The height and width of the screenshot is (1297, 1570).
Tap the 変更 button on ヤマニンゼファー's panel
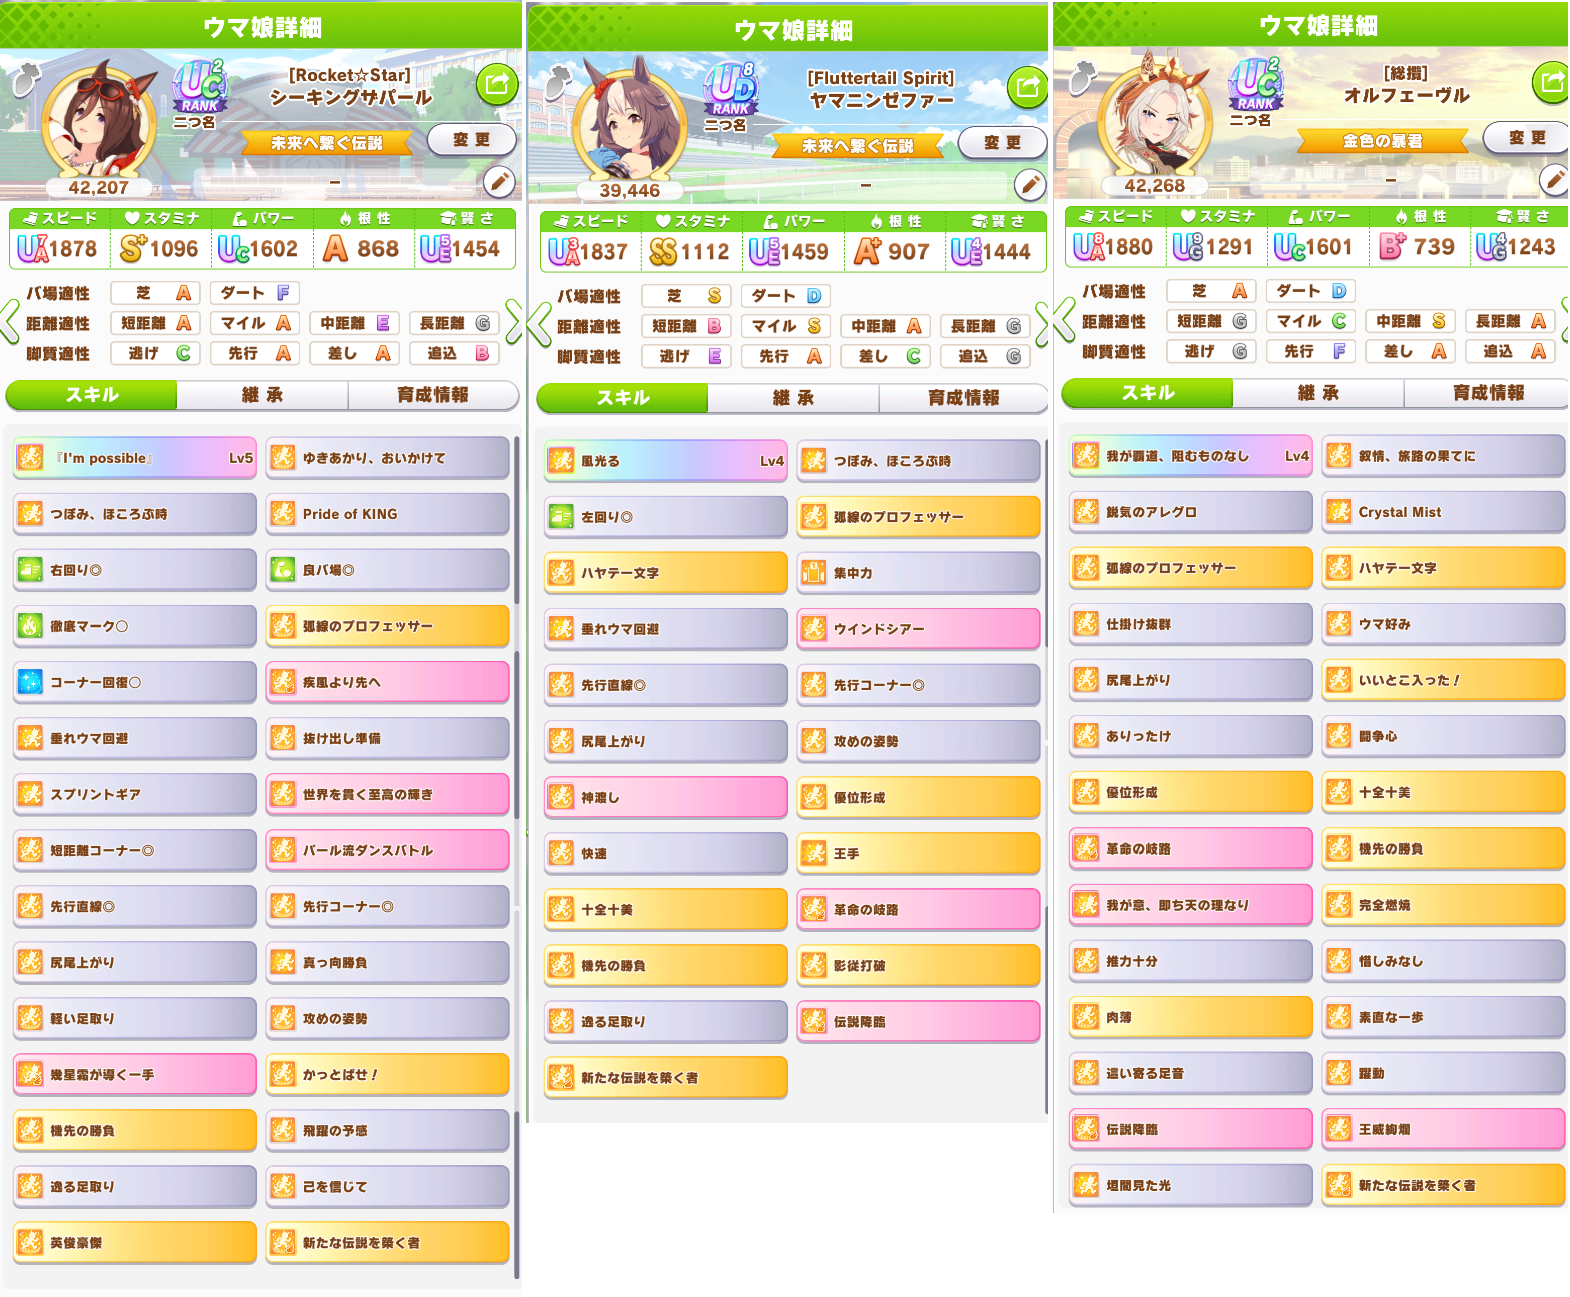[1003, 143]
